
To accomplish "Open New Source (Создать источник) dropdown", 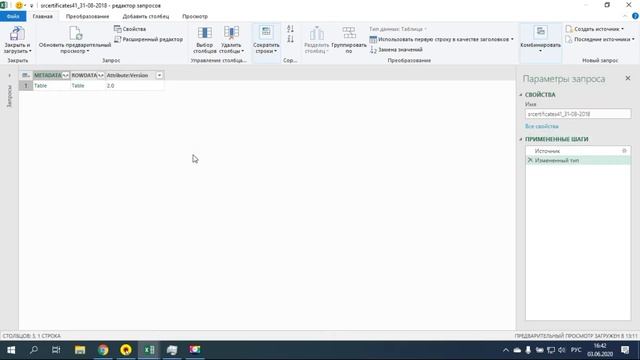I will click(595, 29).
